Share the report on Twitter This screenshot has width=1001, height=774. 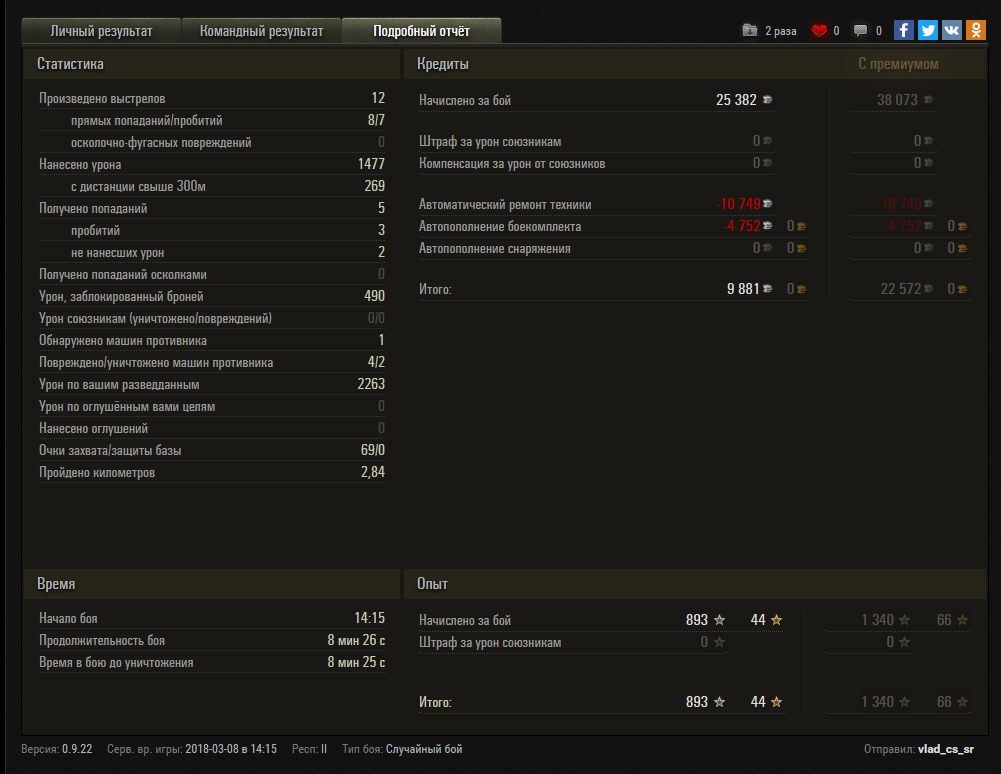928,30
